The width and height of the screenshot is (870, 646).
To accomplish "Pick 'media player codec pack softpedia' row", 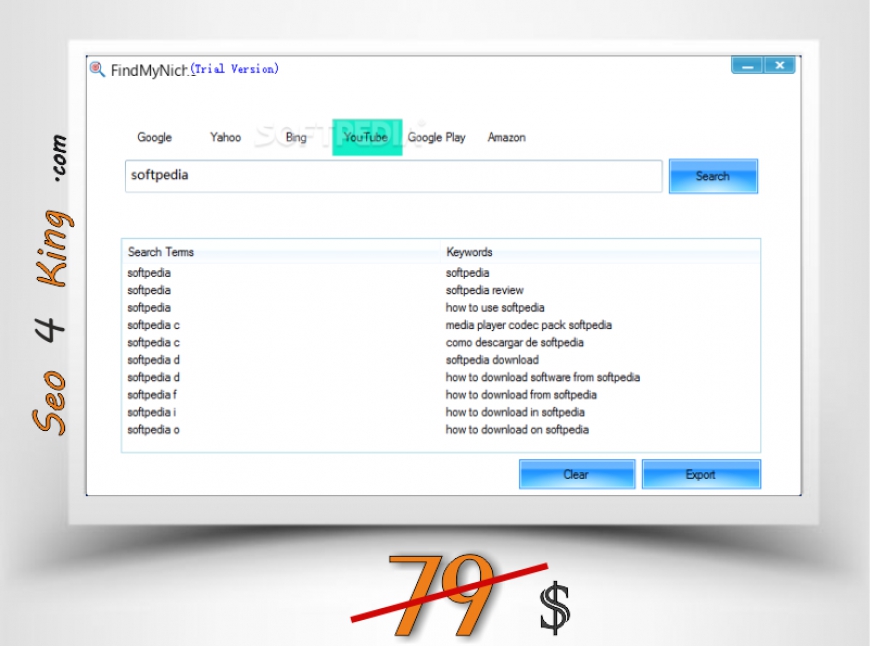I will 529,325.
